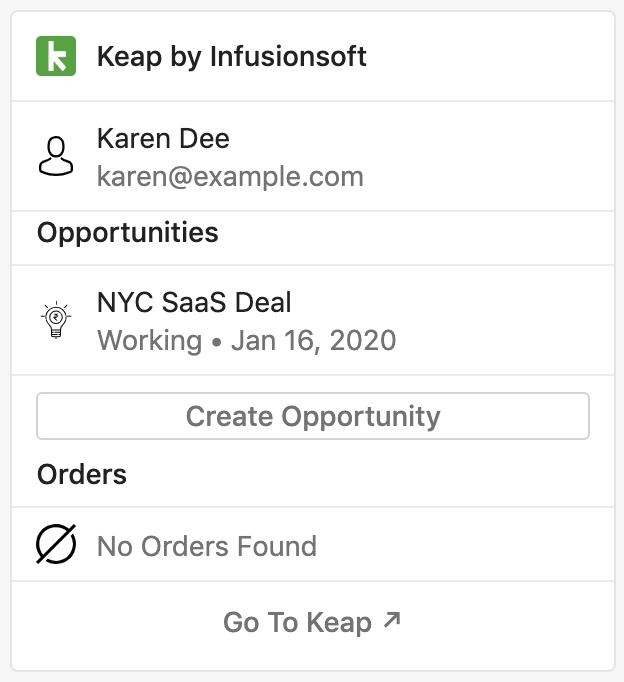This screenshot has width=624, height=682.
Task: Select the Karen Dee contact row
Action: click(313, 157)
